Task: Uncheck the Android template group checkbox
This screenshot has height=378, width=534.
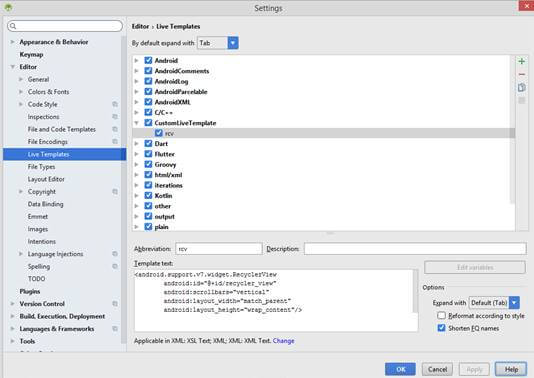Action: point(148,60)
